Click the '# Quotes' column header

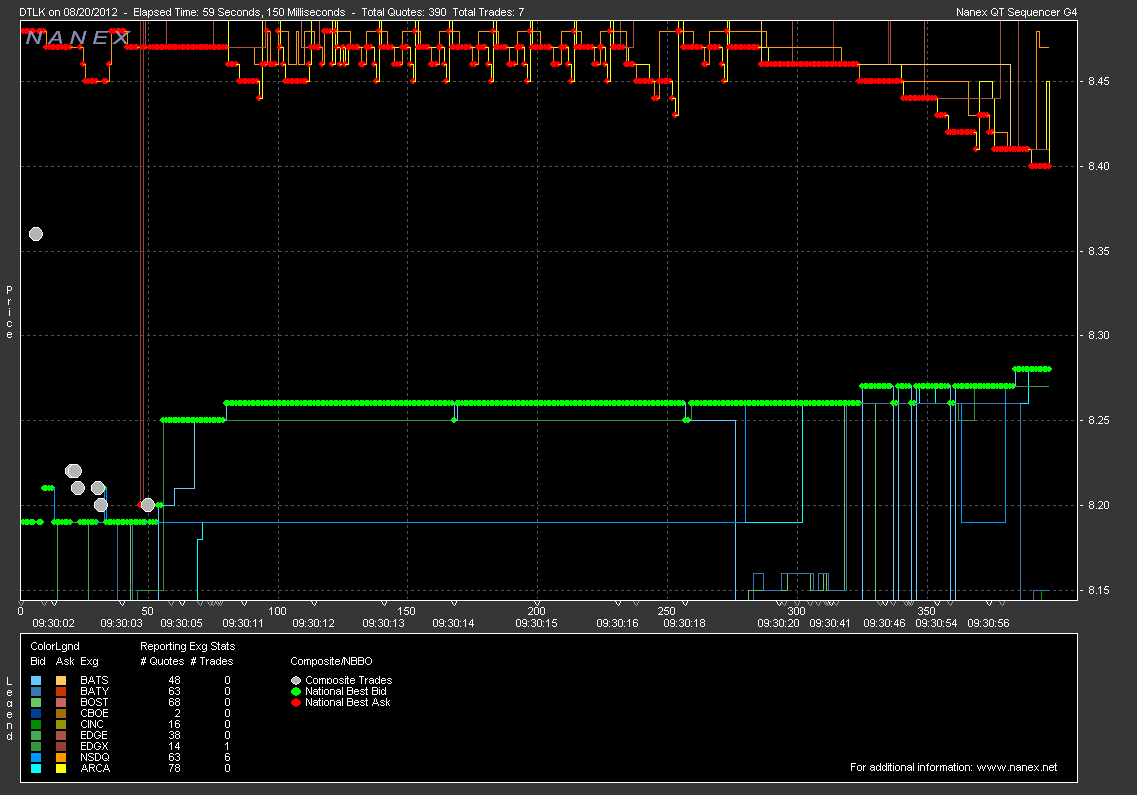(x=162, y=661)
